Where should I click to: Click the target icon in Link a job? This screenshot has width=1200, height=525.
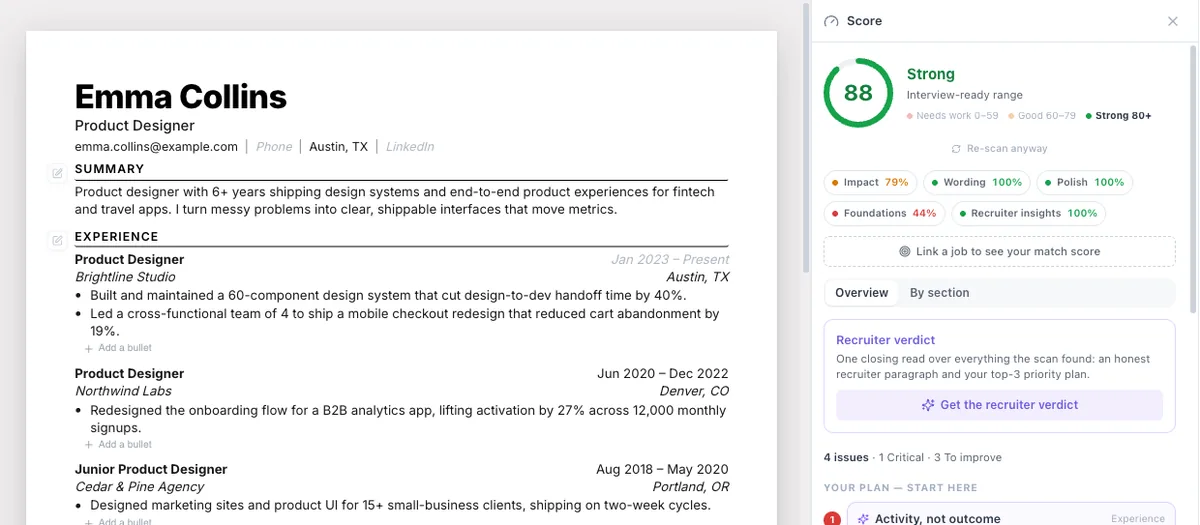pos(905,252)
